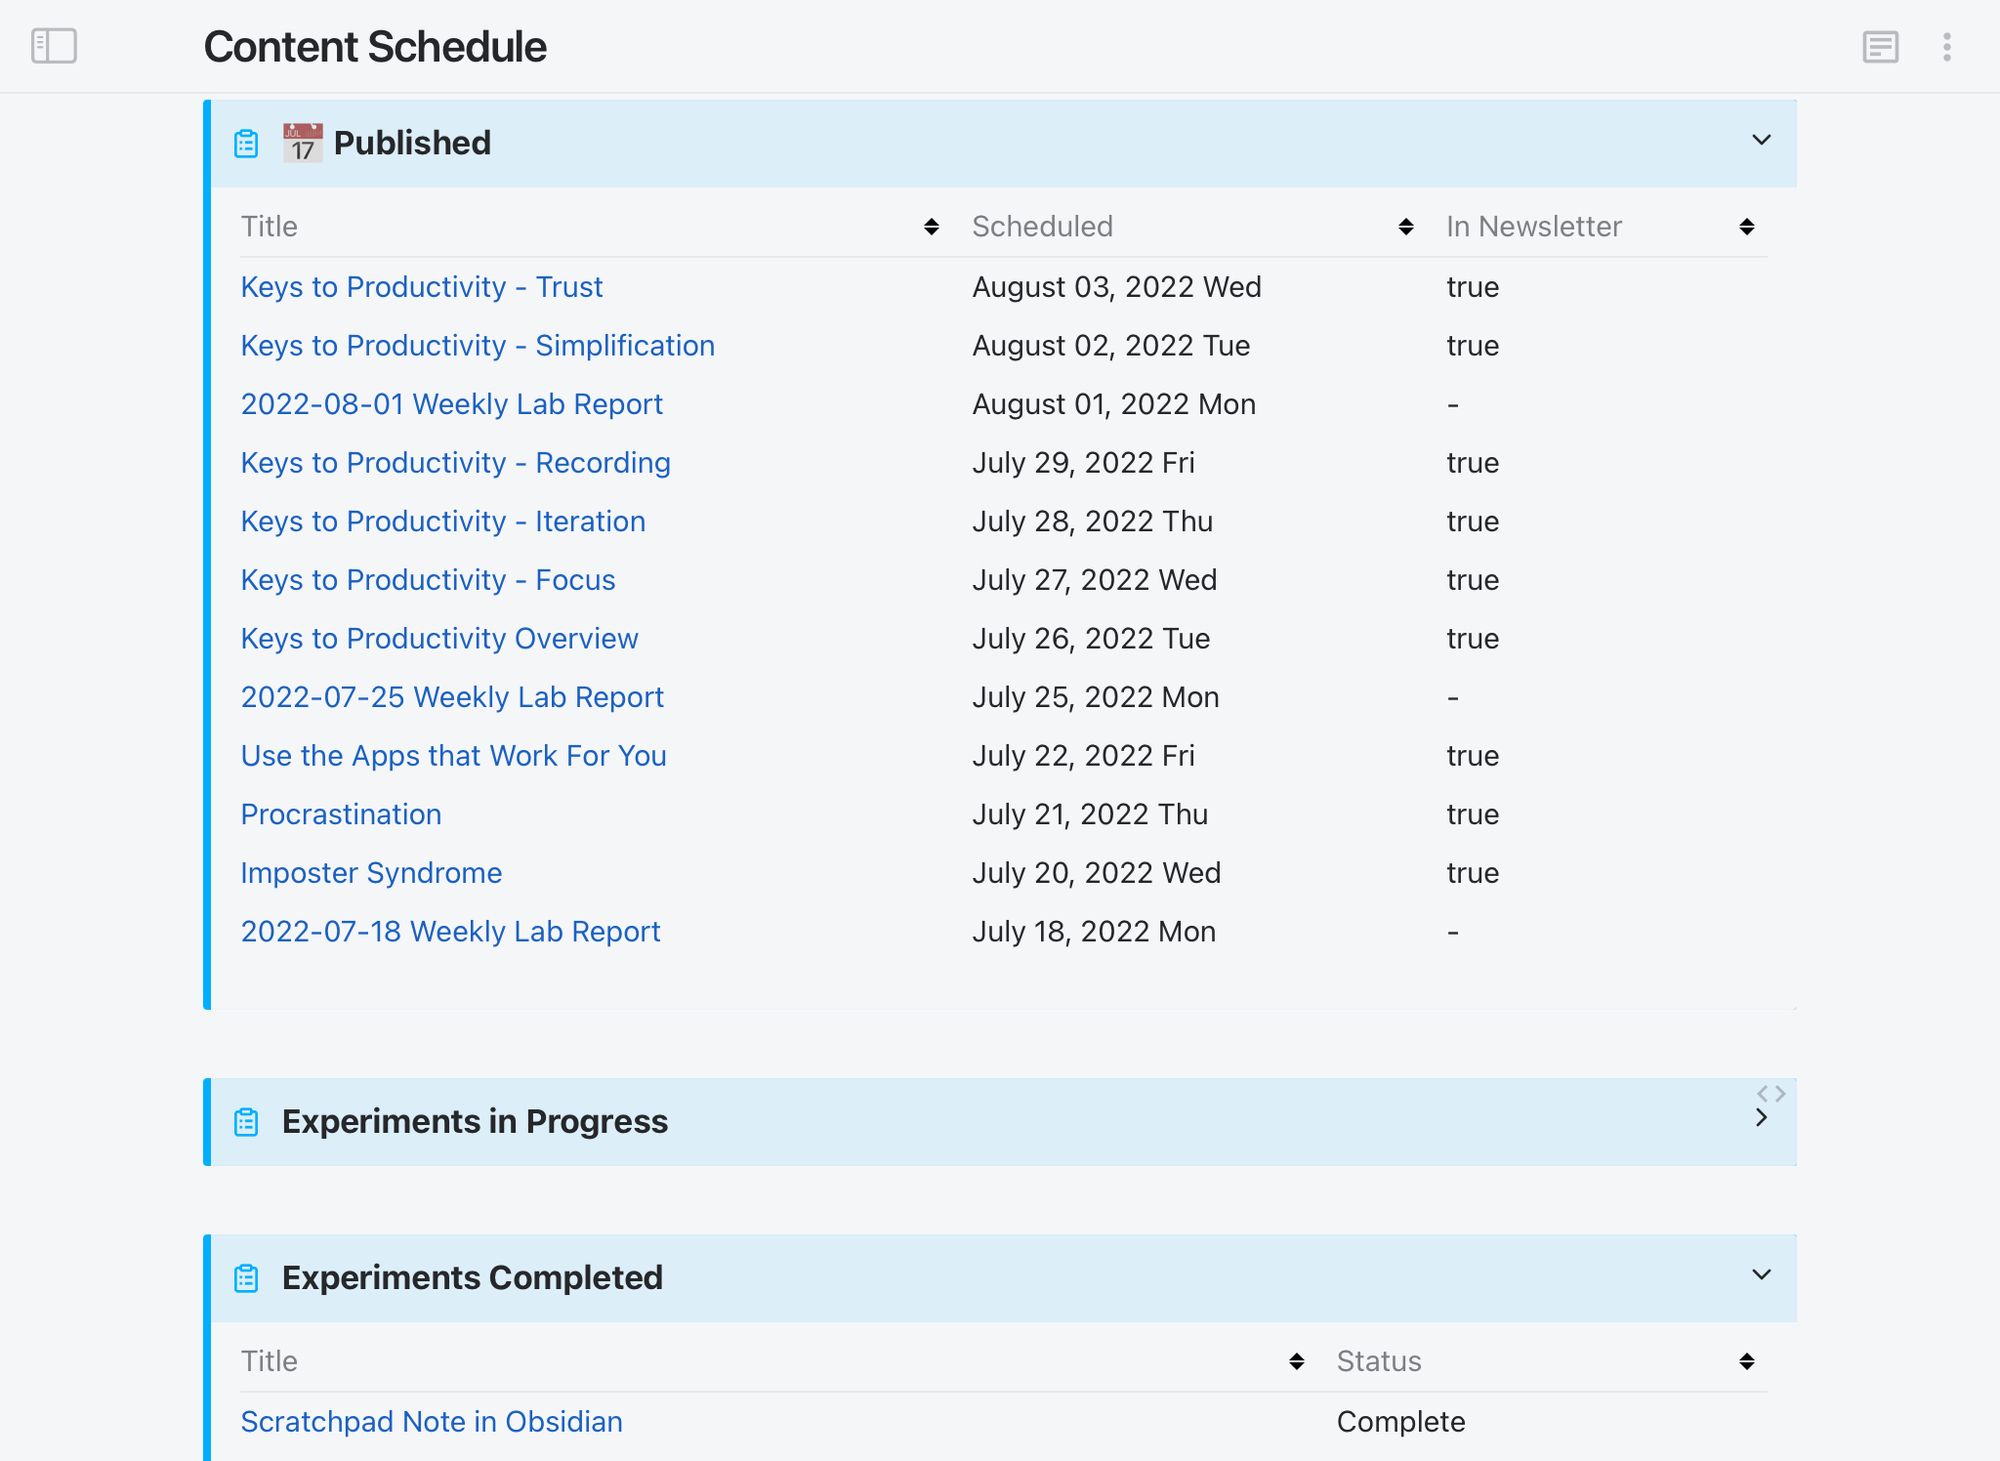Select the July 26, 2022 Tue cell
This screenshot has width=2000, height=1461.
click(1091, 639)
